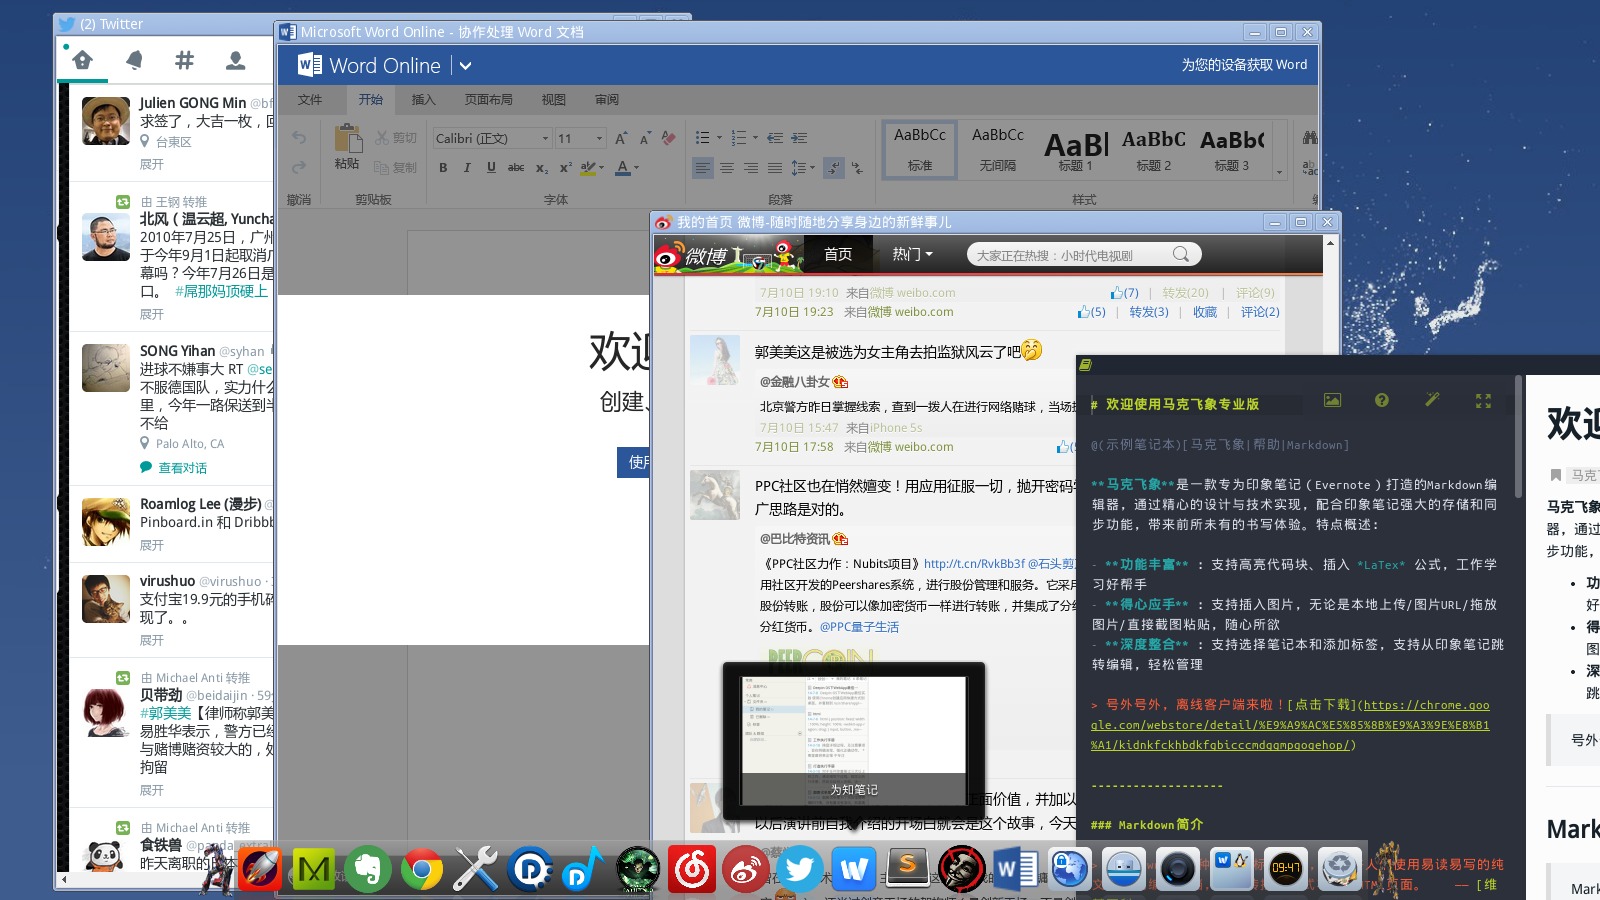This screenshot has height=900, width=1600.
Task: Open Weibo red icon in dock
Action: click(745, 869)
